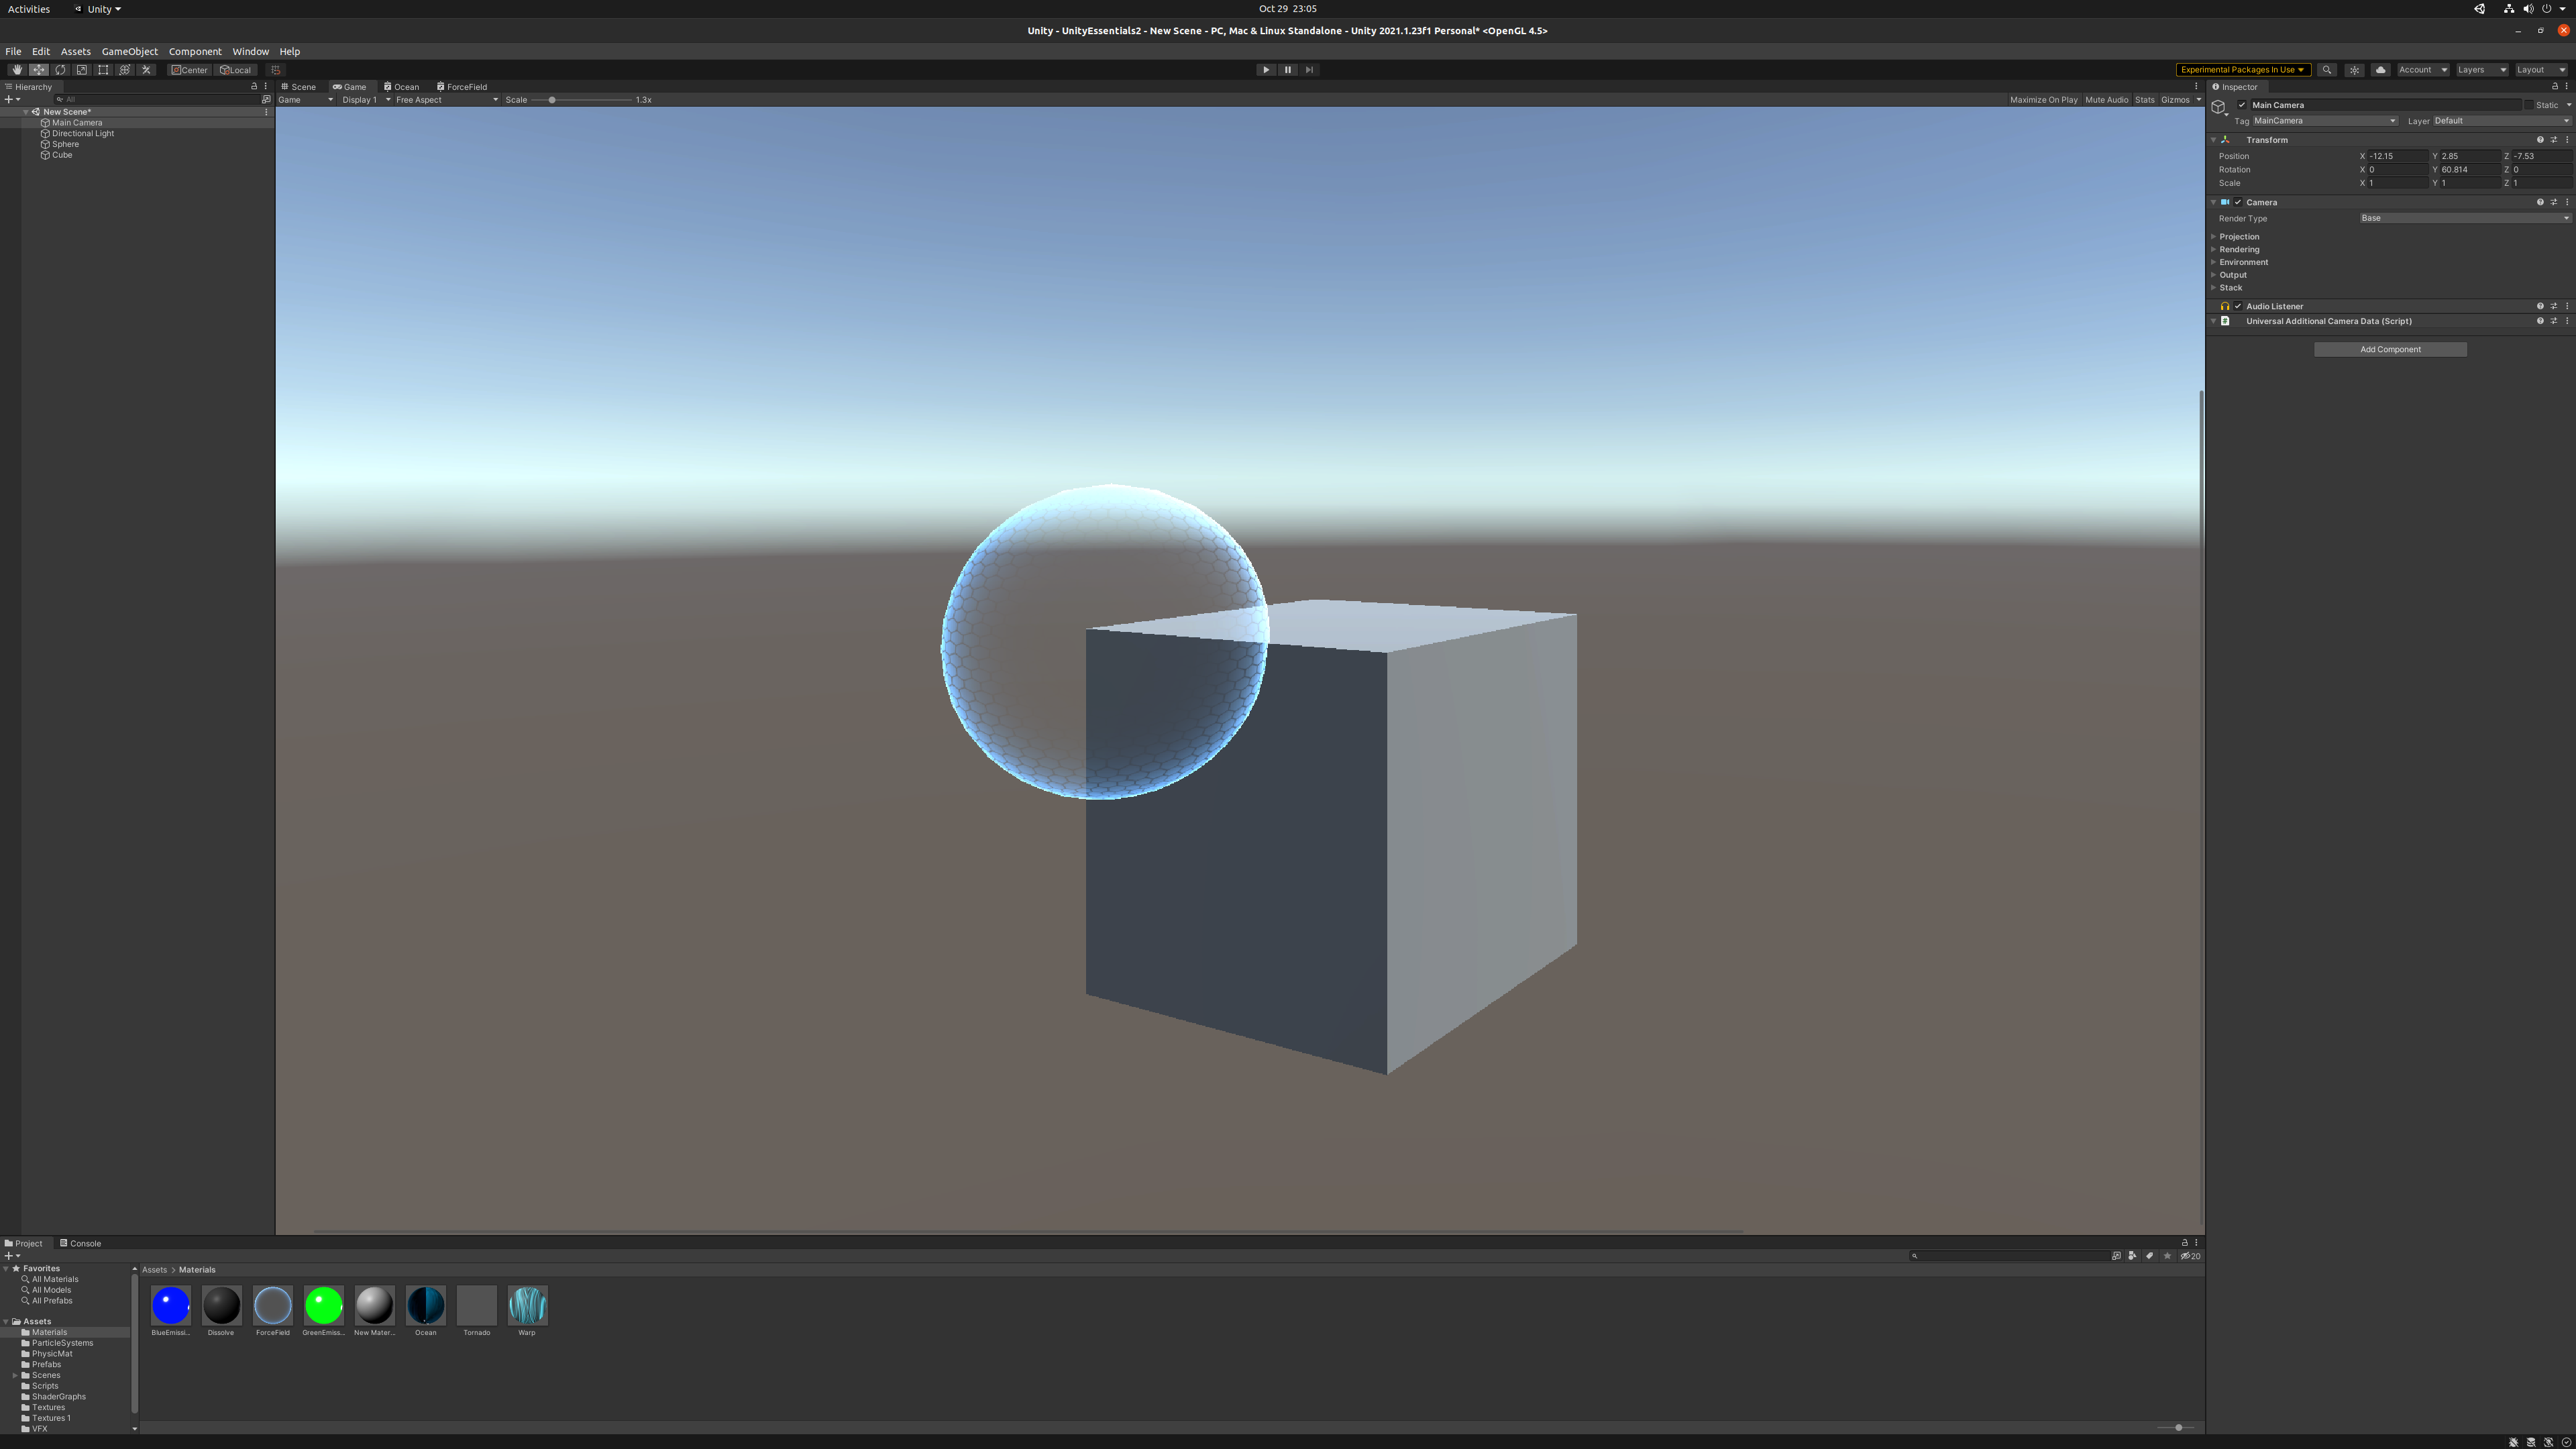Disable the Camera component checkbox
This screenshot has width=2576, height=1449.
coord(2238,202)
